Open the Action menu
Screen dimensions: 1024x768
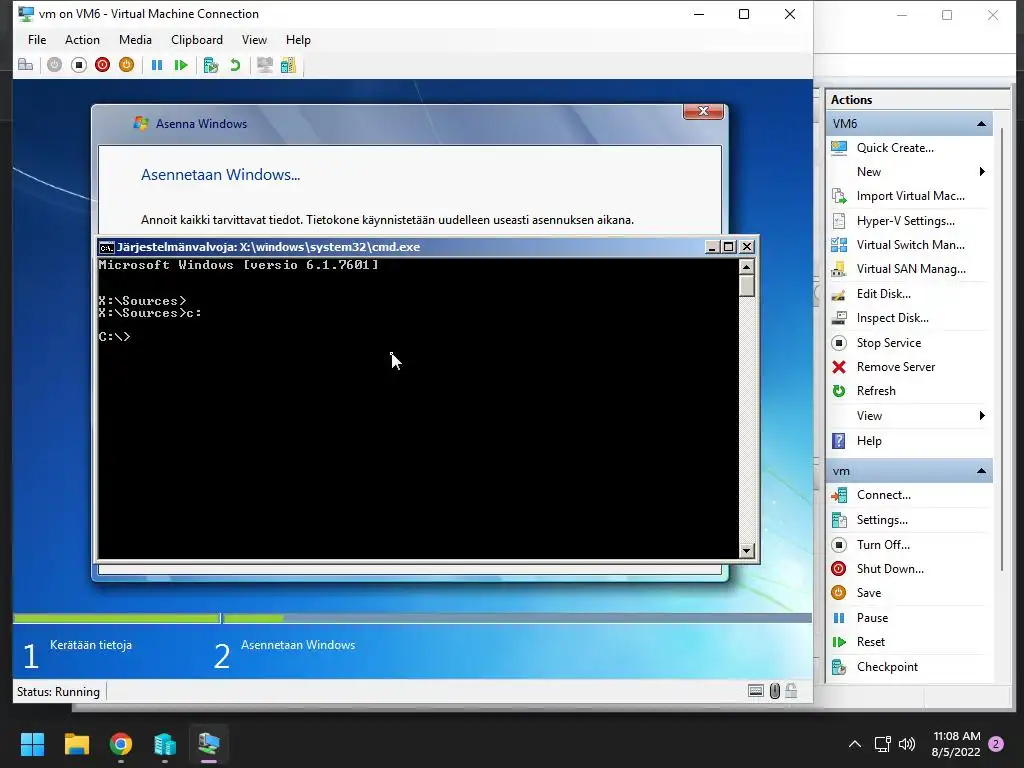click(x=82, y=40)
